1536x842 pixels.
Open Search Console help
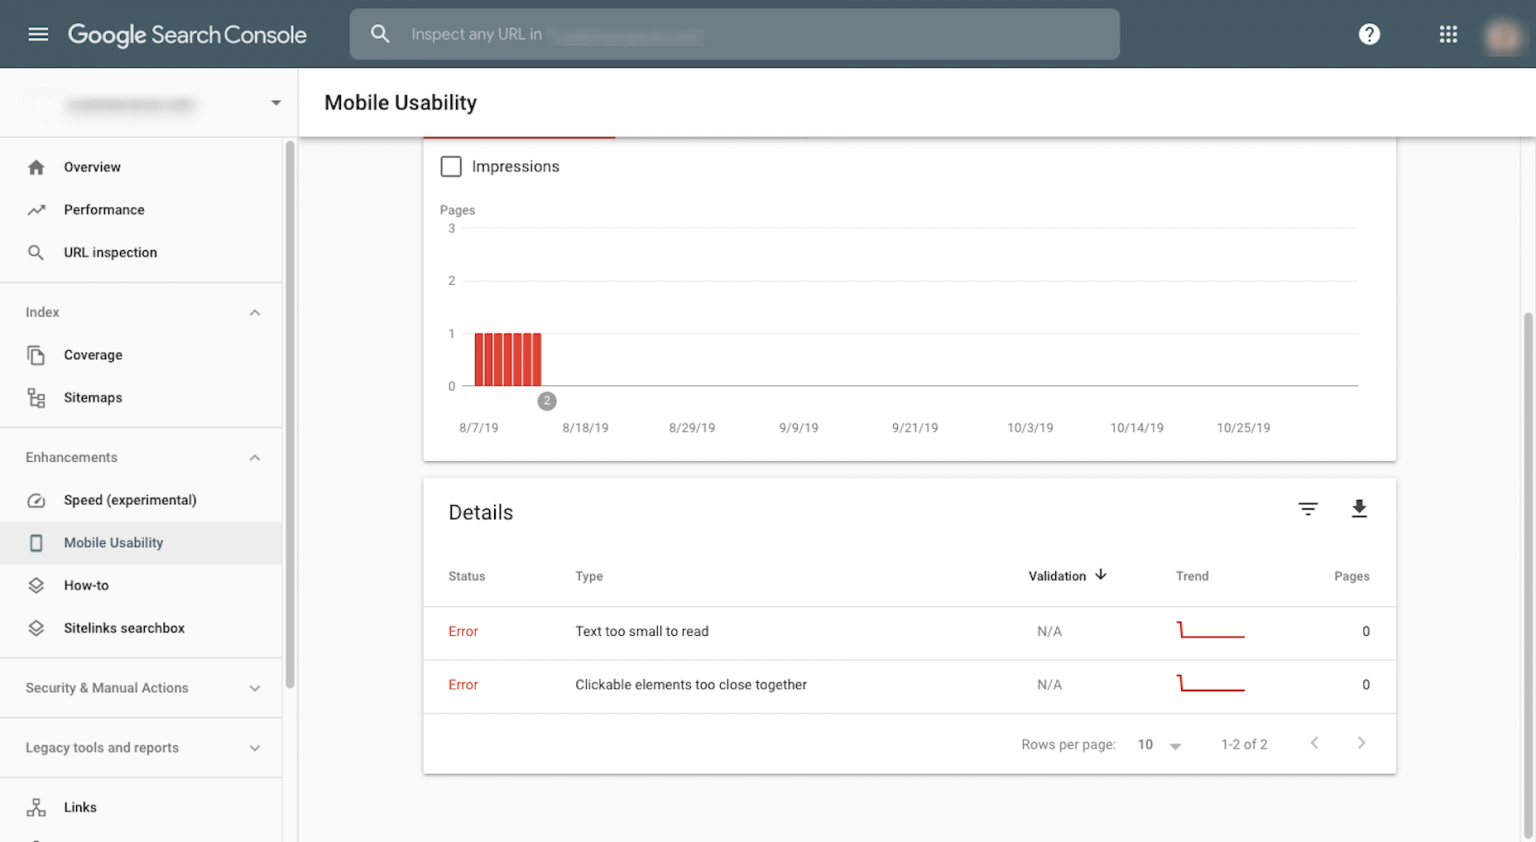click(x=1368, y=33)
